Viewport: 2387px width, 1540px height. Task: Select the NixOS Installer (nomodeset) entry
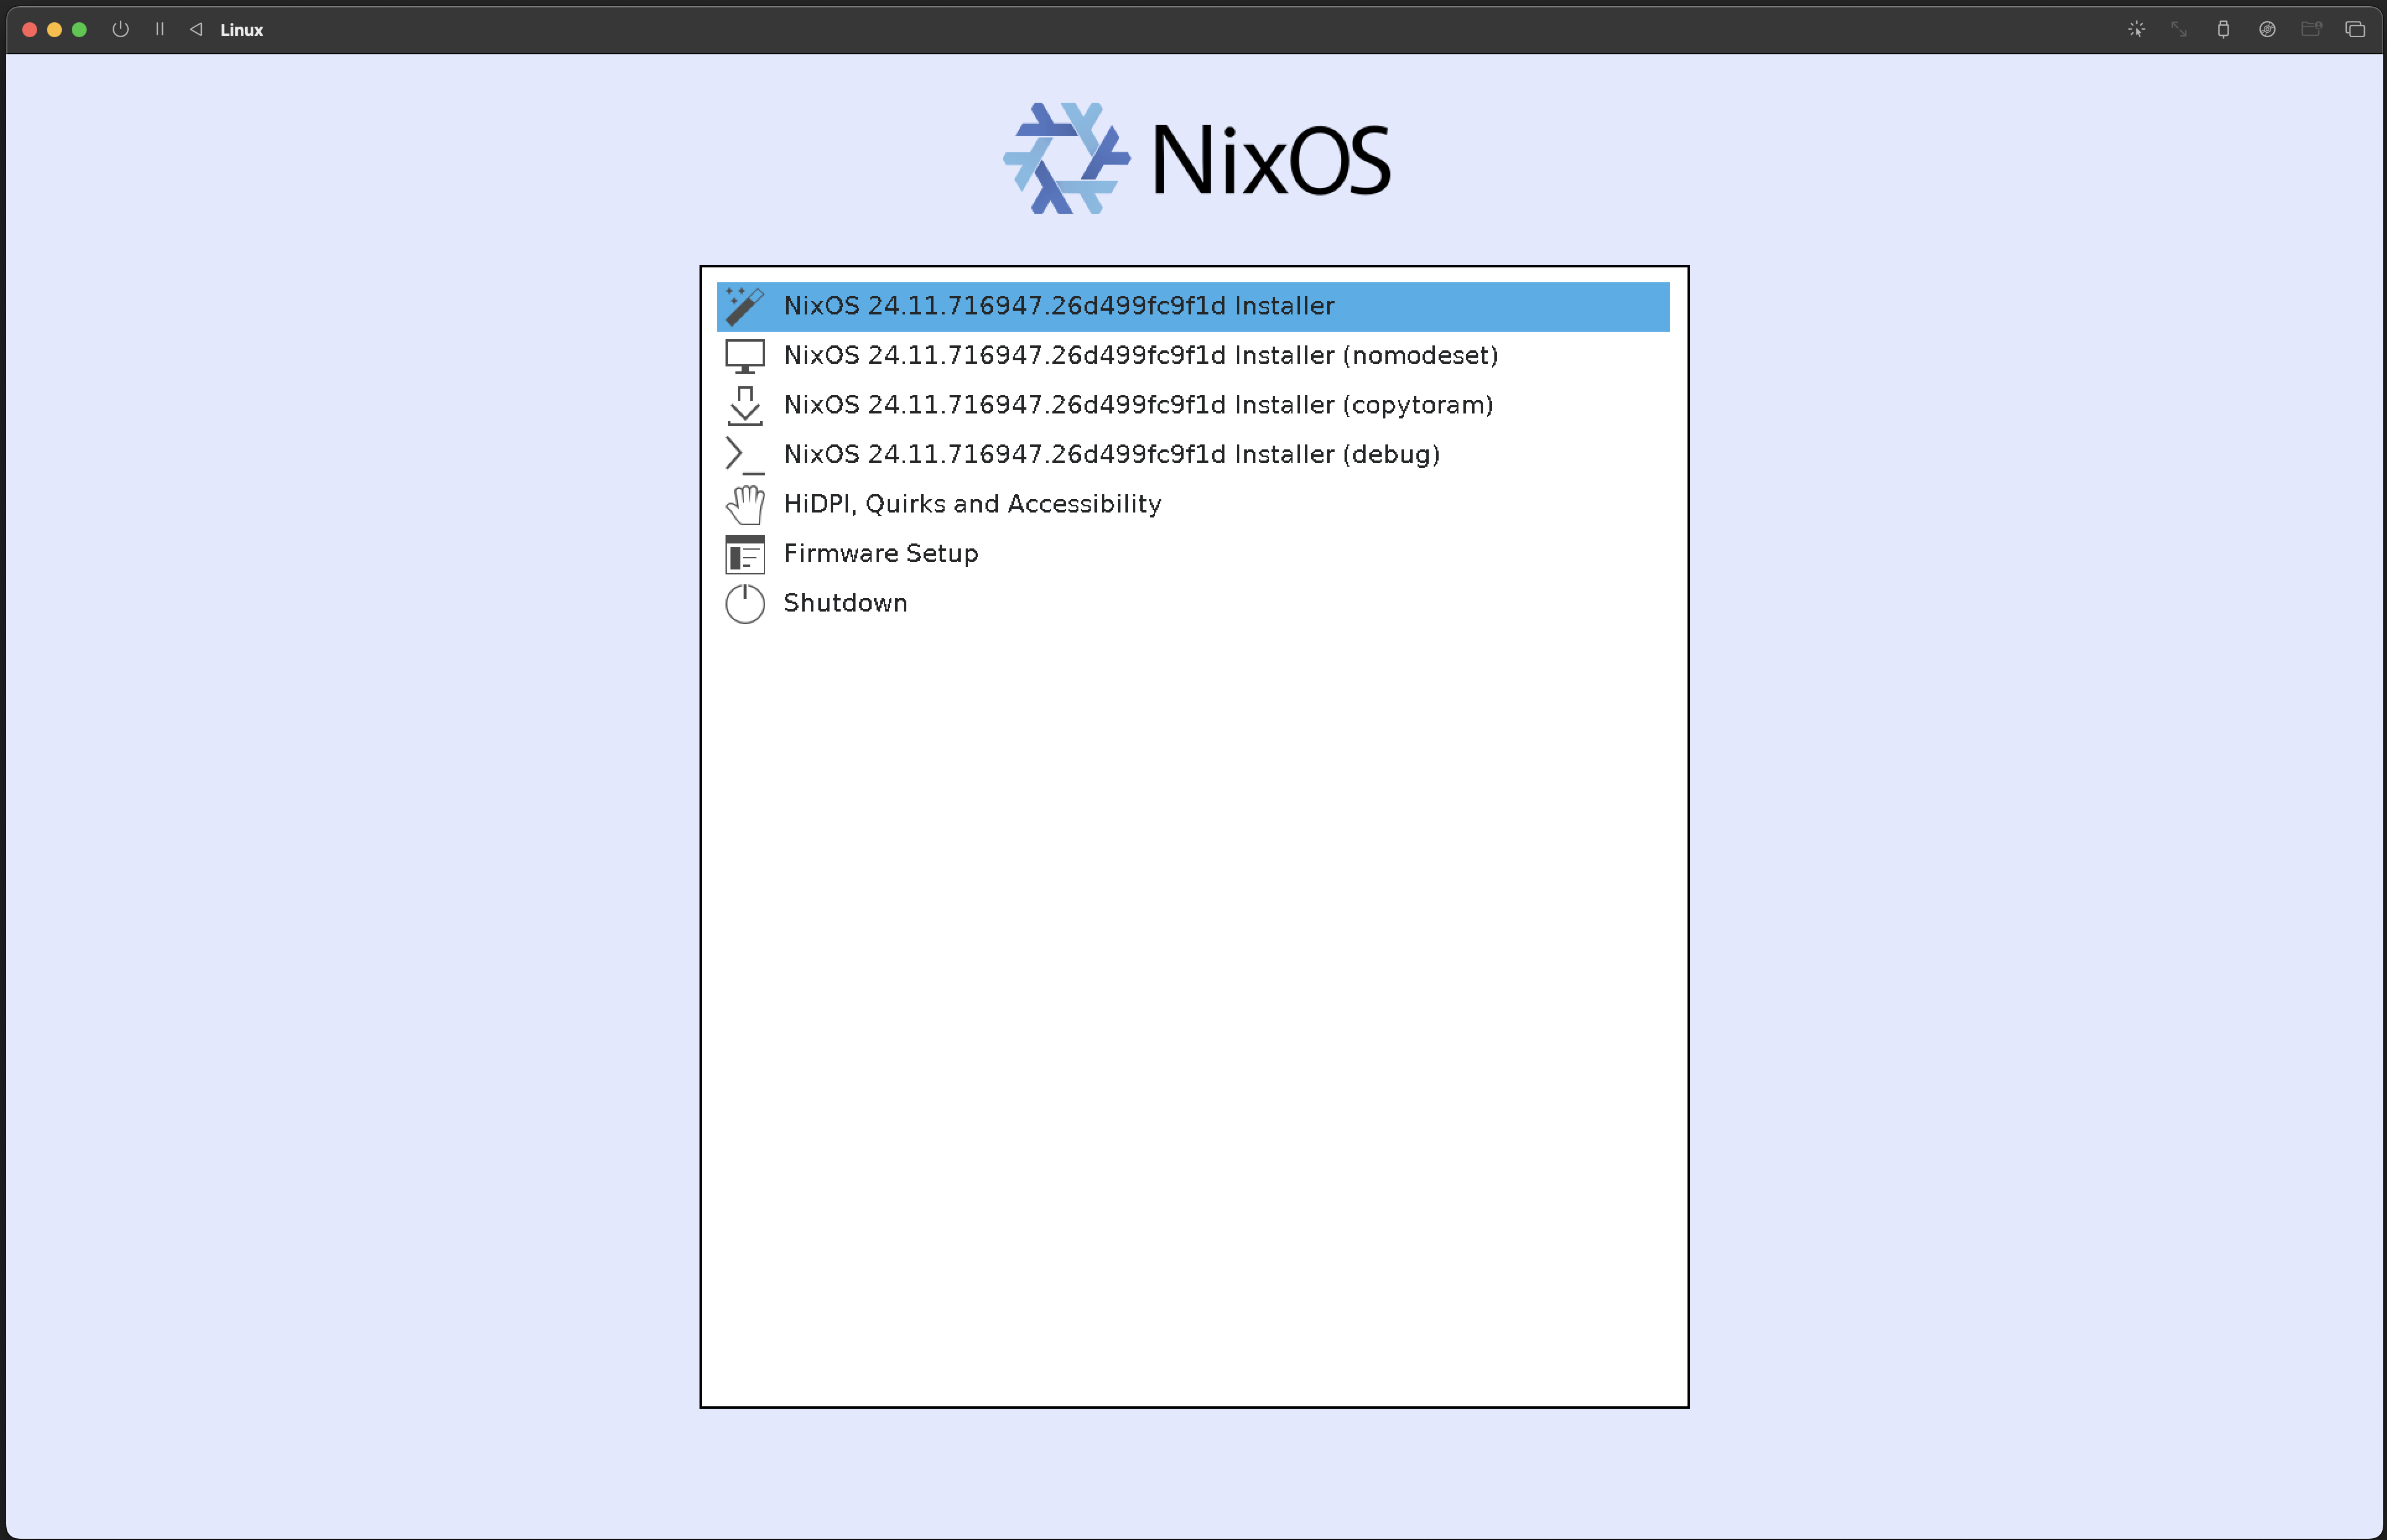point(1139,355)
